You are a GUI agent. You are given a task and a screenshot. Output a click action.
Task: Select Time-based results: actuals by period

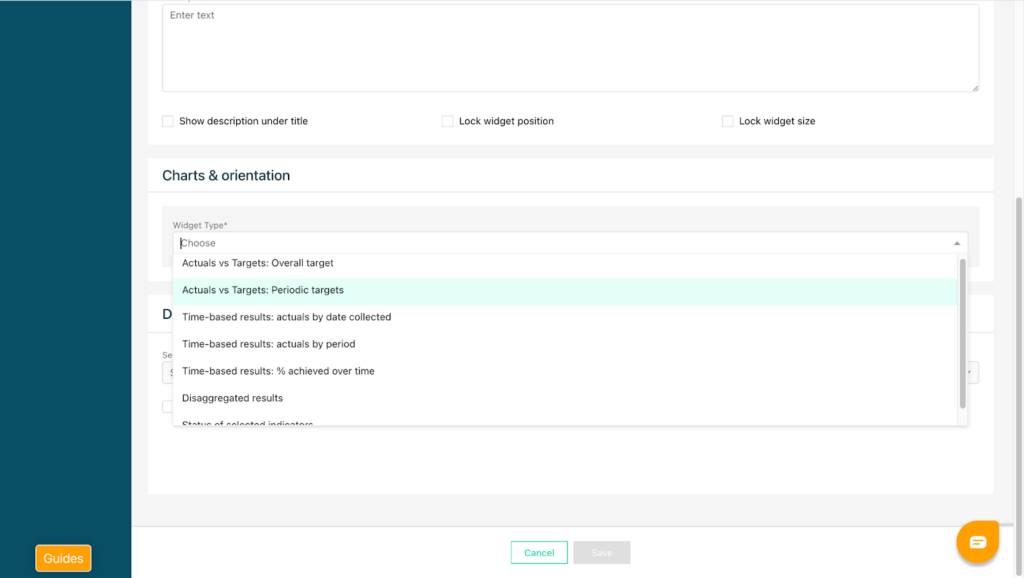pos(268,344)
